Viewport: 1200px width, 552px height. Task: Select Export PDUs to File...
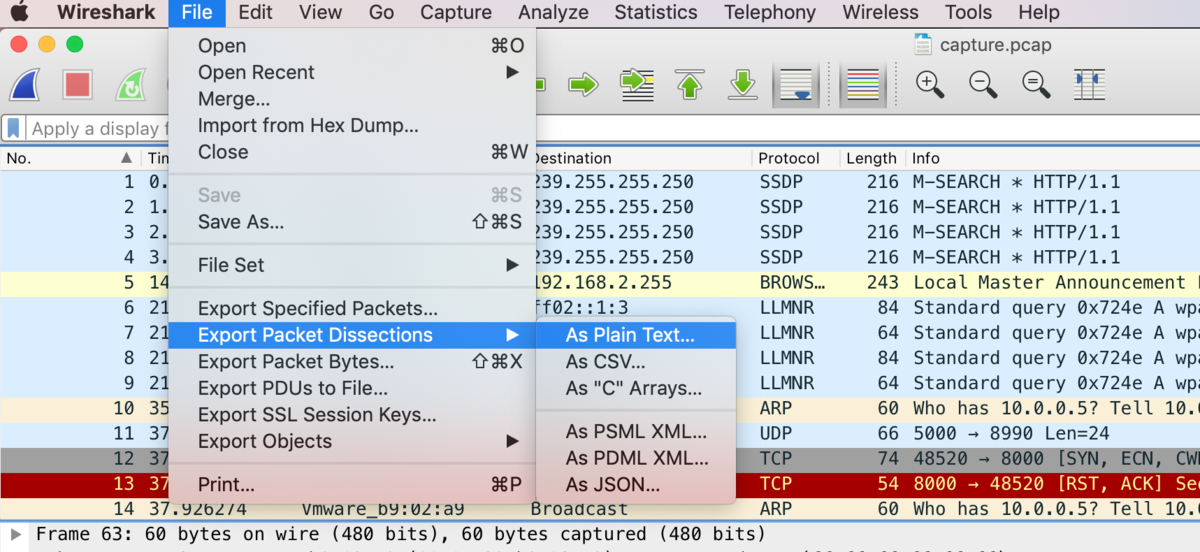tap(352, 388)
